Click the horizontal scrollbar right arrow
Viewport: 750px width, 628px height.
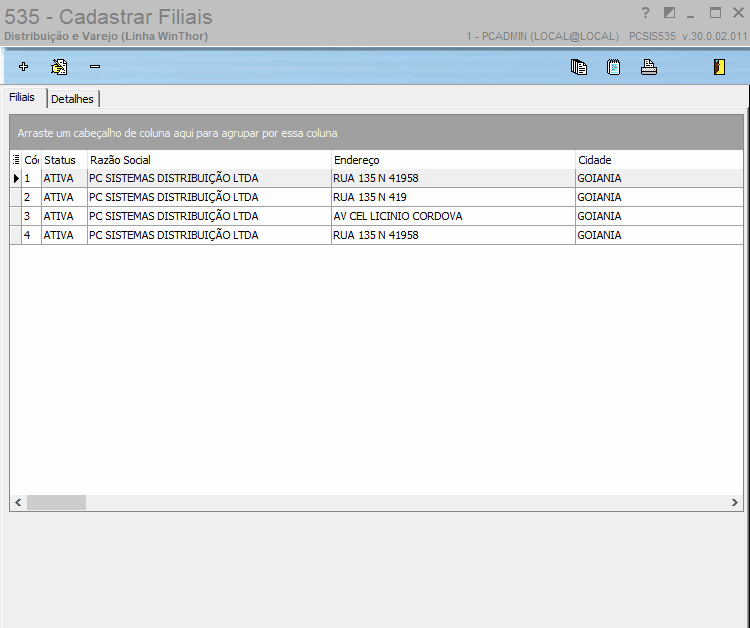735,502
